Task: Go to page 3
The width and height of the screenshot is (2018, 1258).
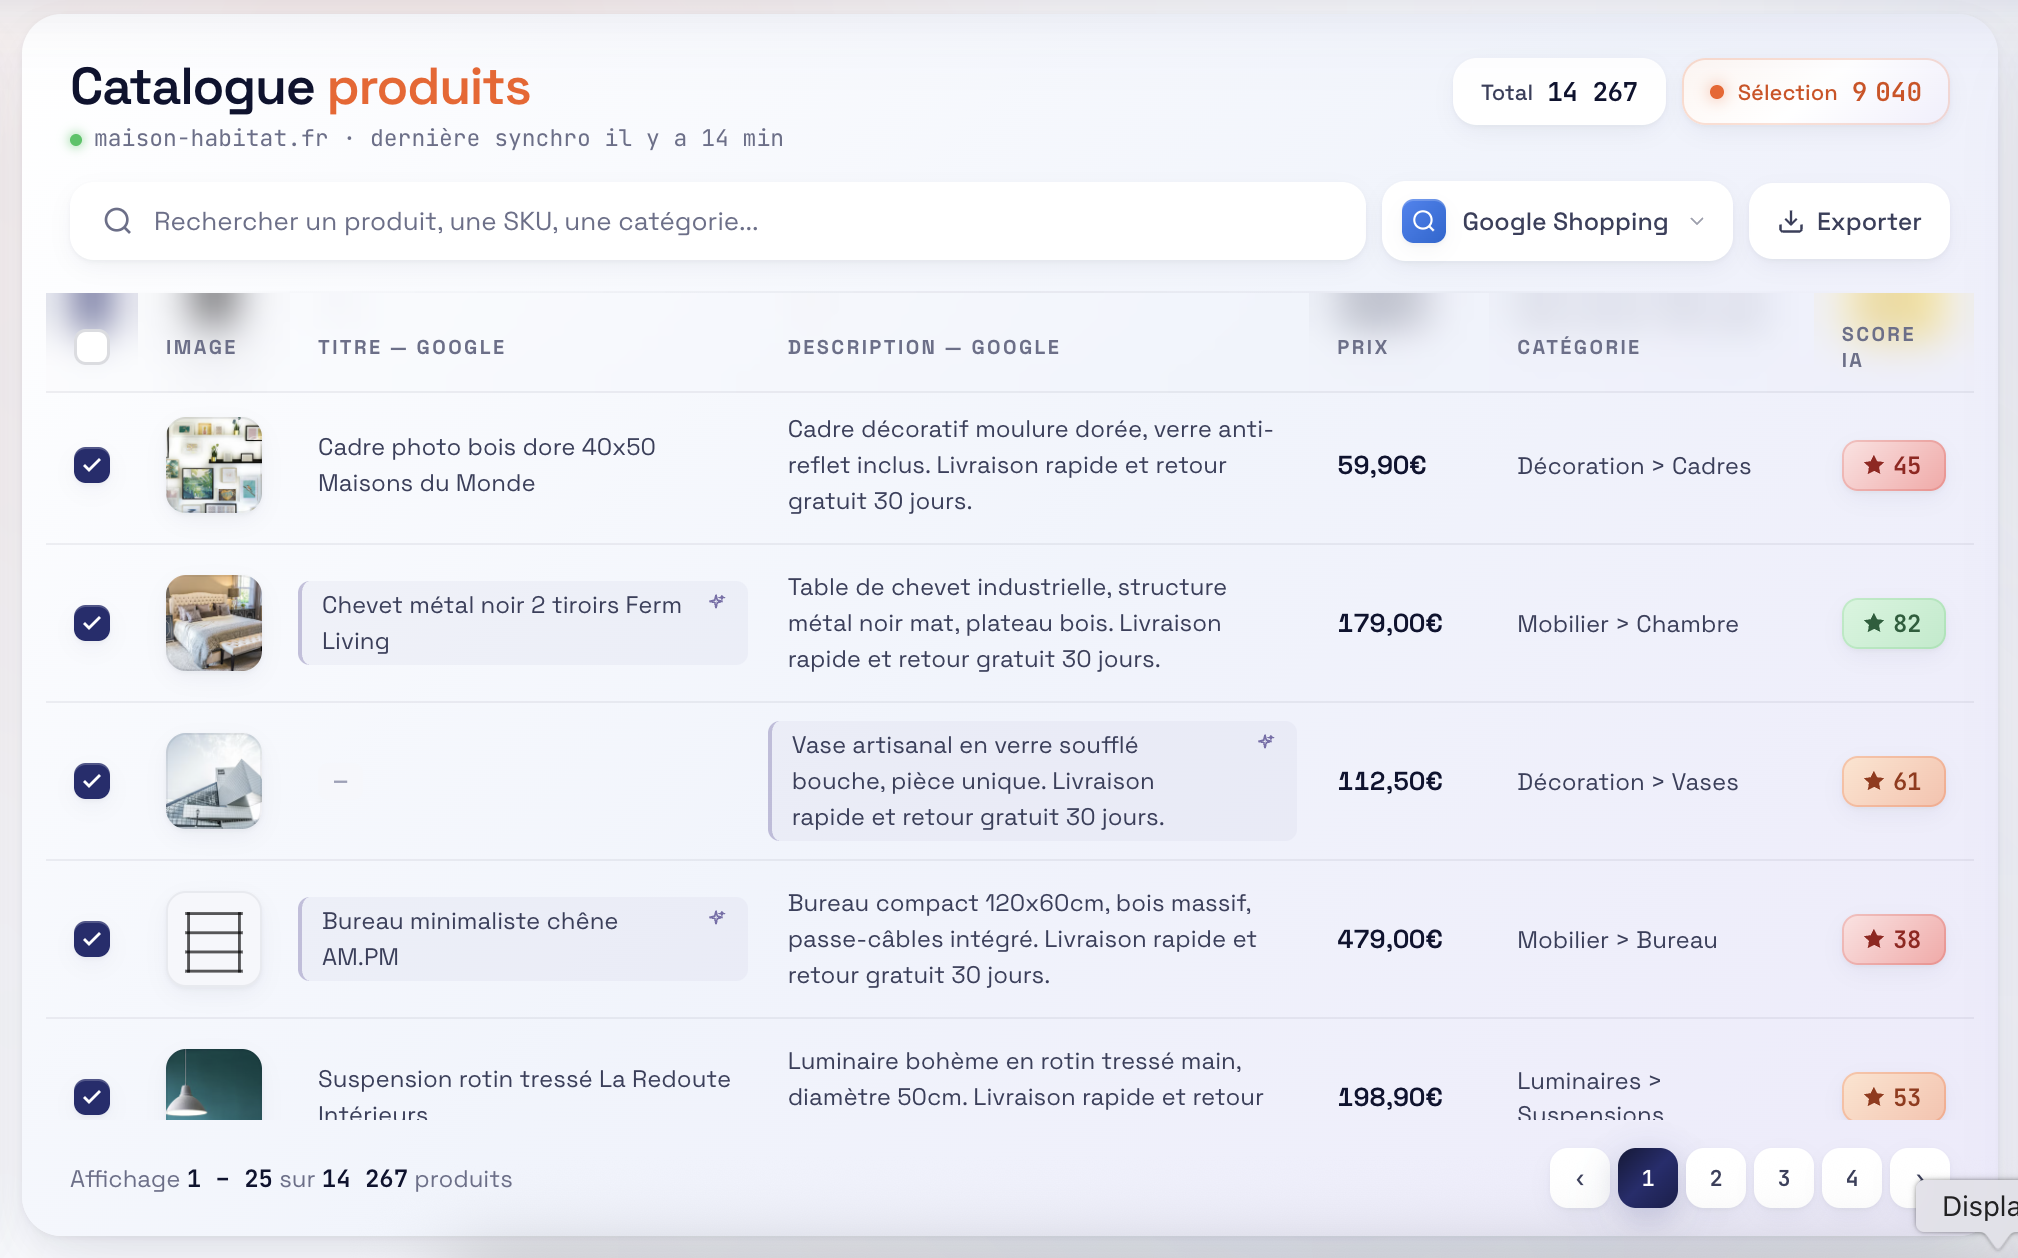Action: coord(1784,1178)
